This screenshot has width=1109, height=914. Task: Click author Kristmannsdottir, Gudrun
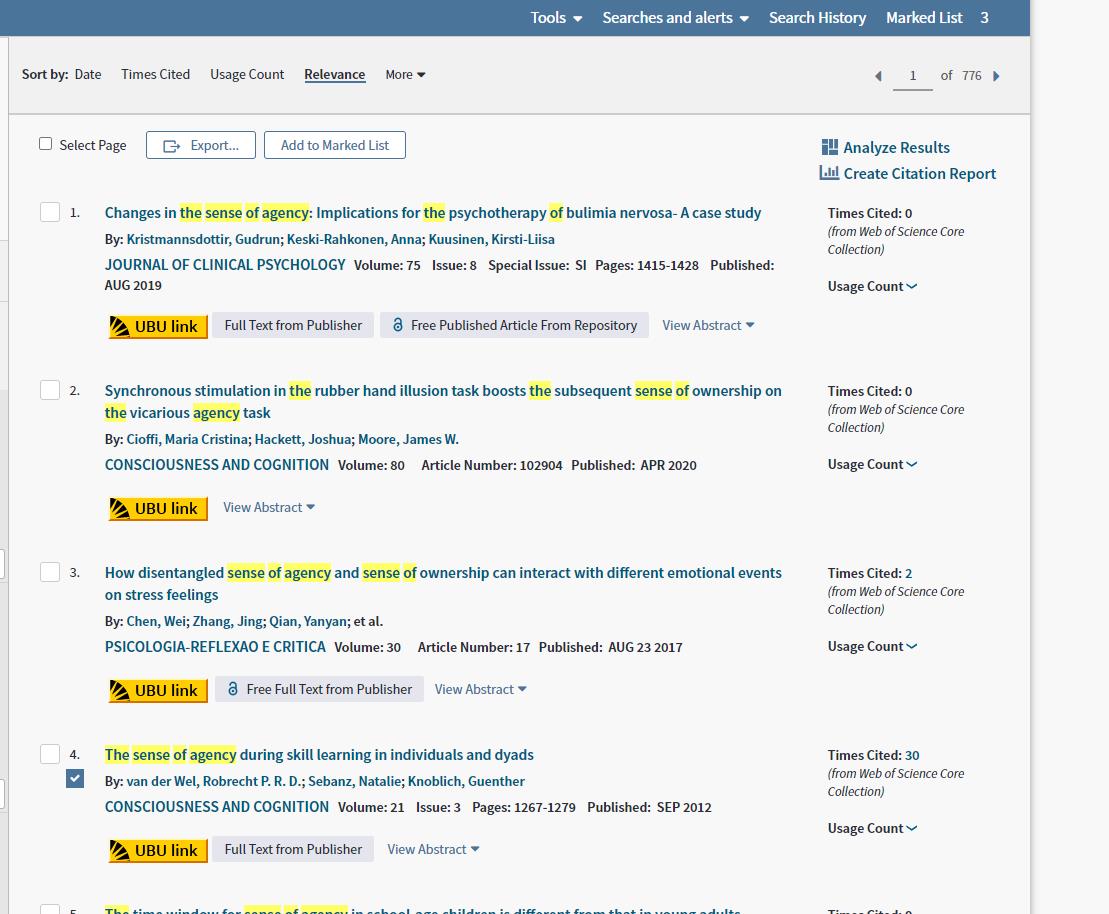(x=203, y=239)
